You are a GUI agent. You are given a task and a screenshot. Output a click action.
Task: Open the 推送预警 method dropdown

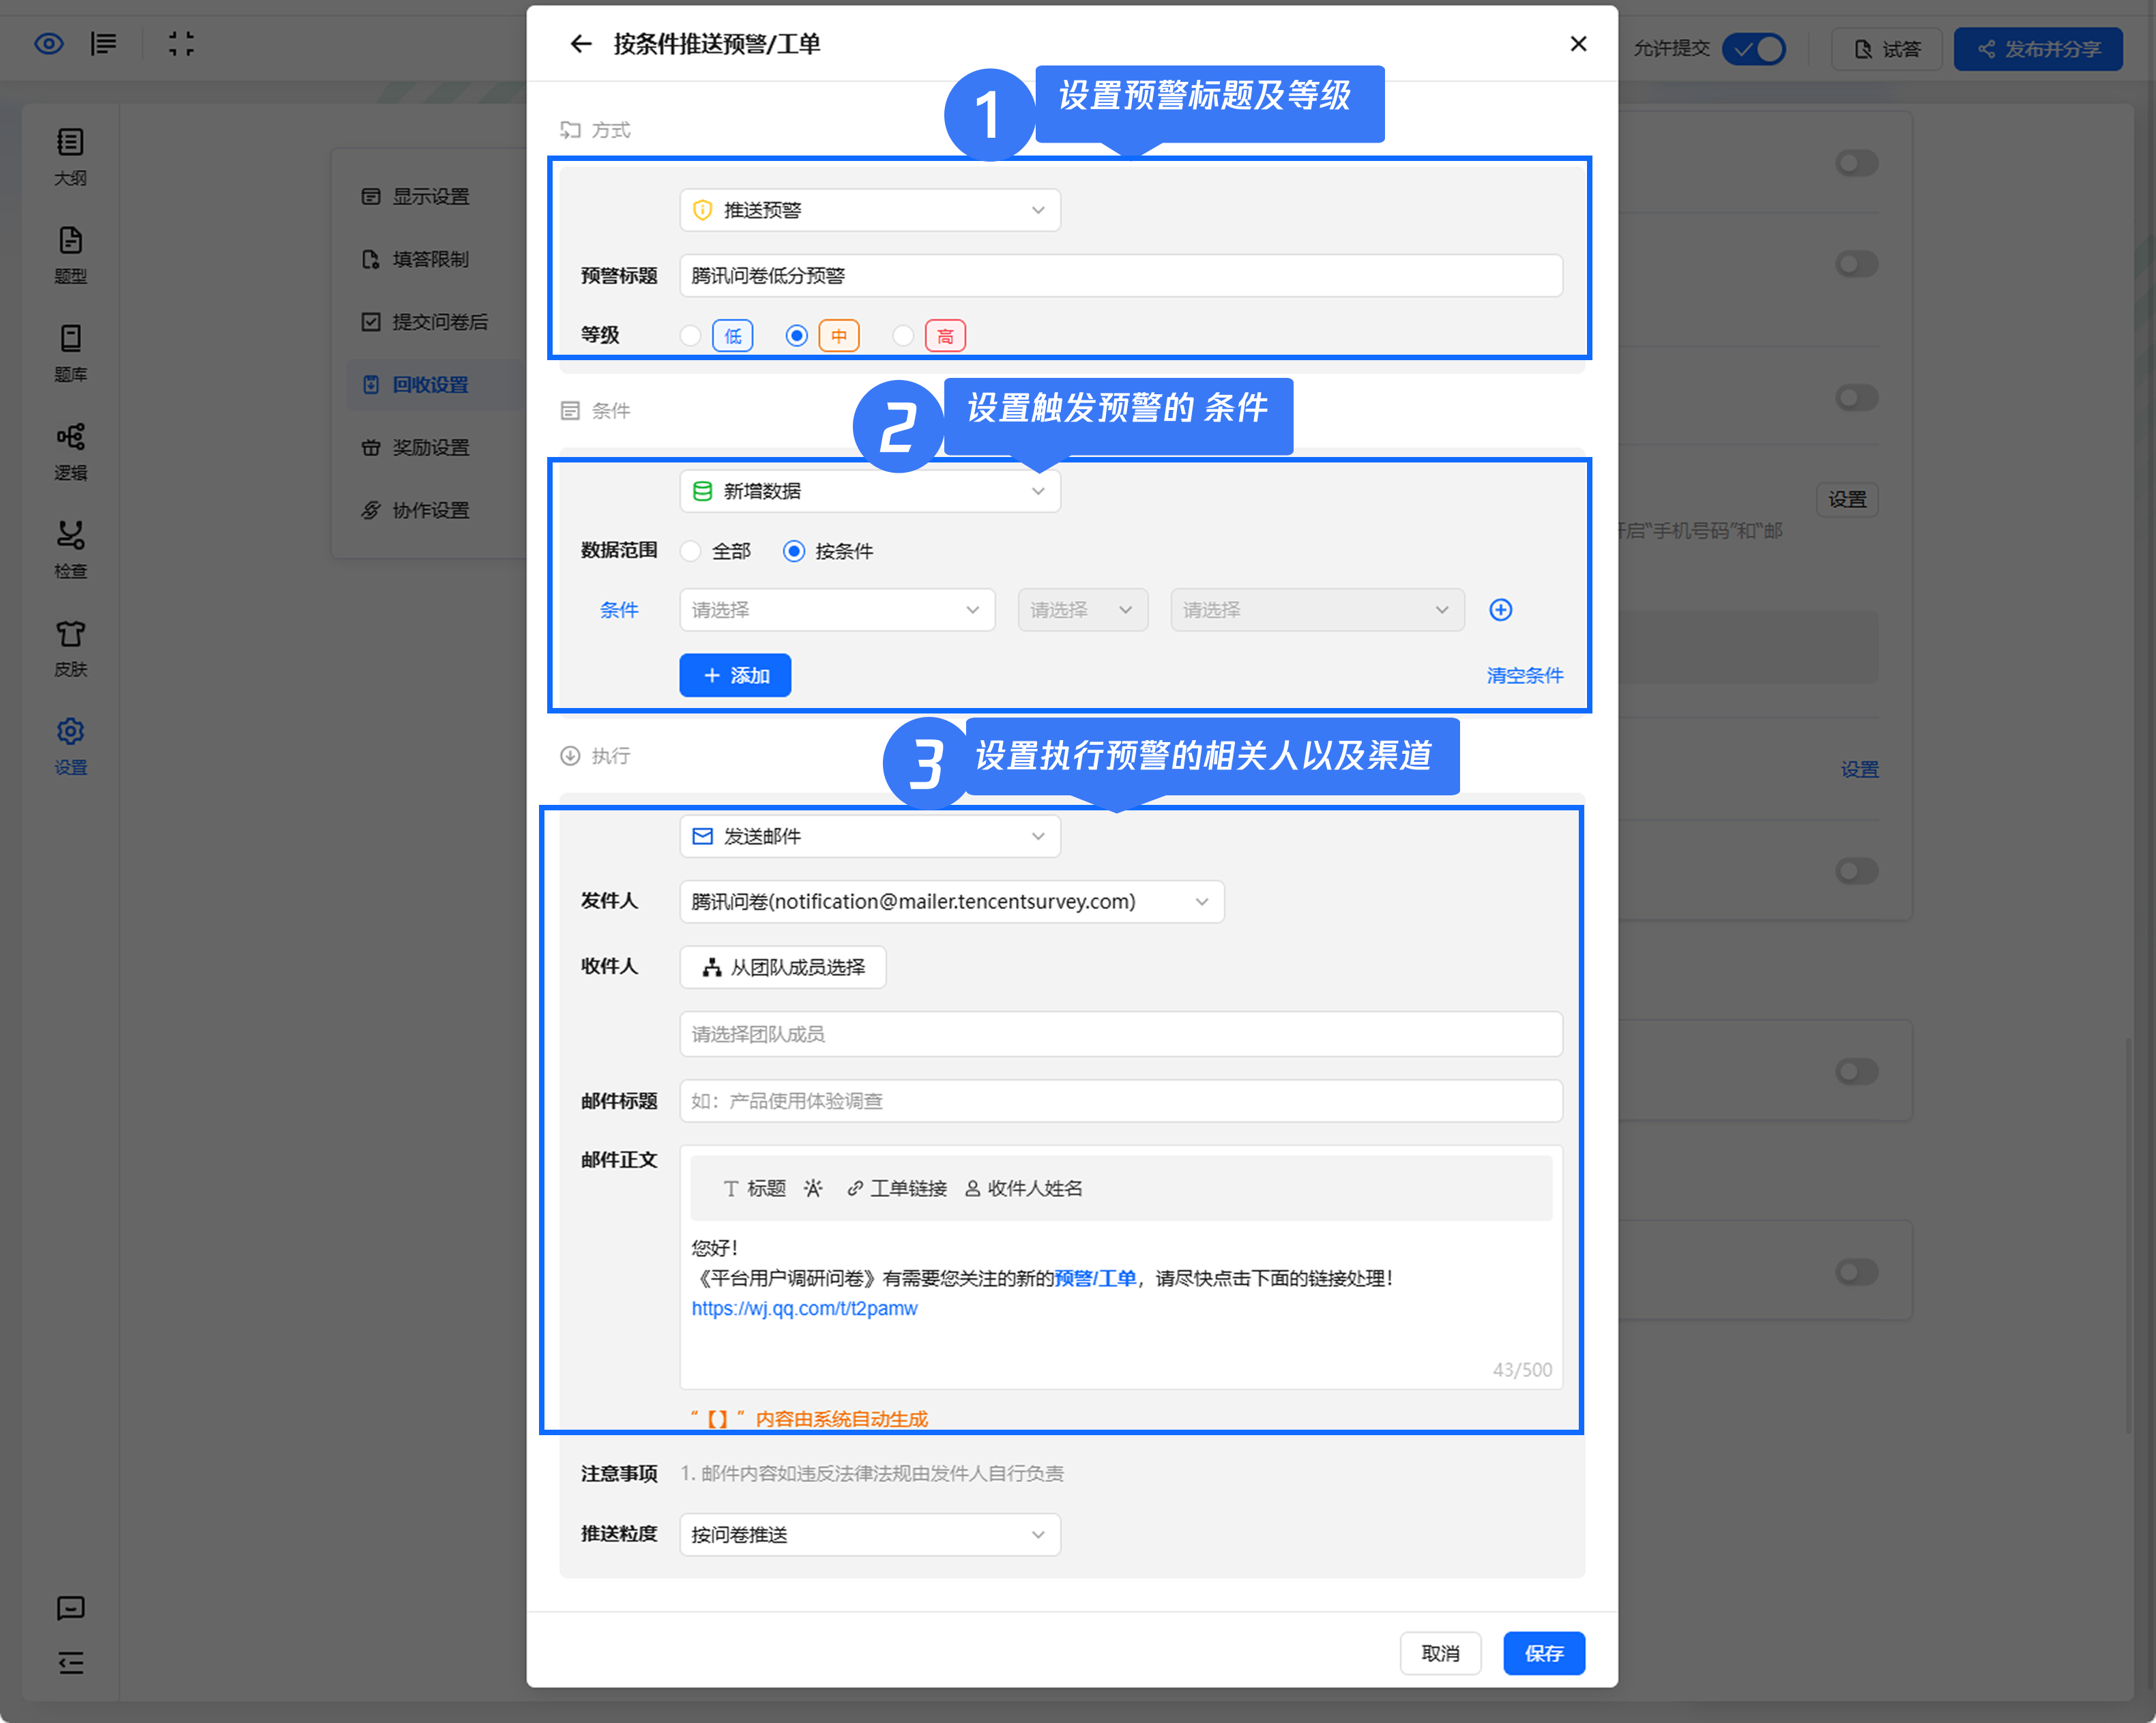click(870, 210)
